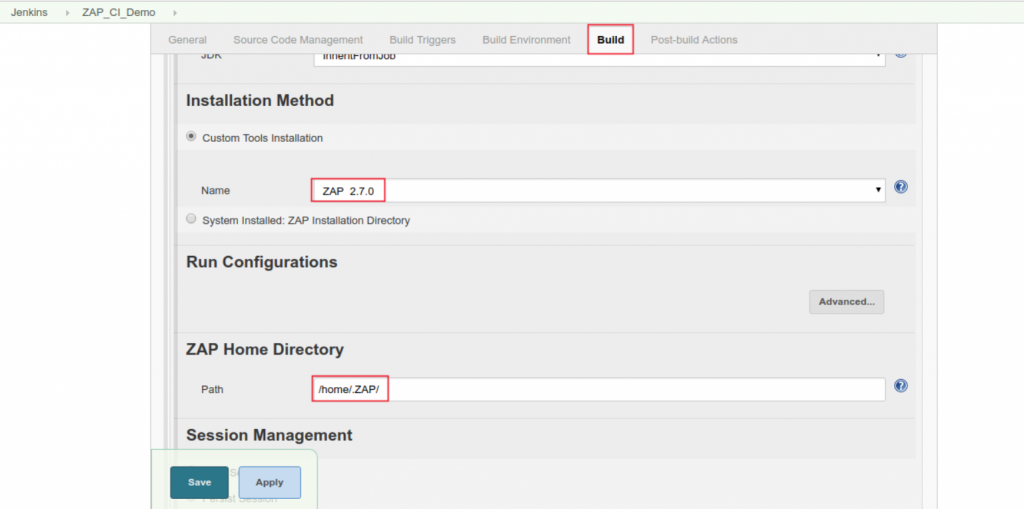Click the highlighted Build tab

(x=610, y=40)
